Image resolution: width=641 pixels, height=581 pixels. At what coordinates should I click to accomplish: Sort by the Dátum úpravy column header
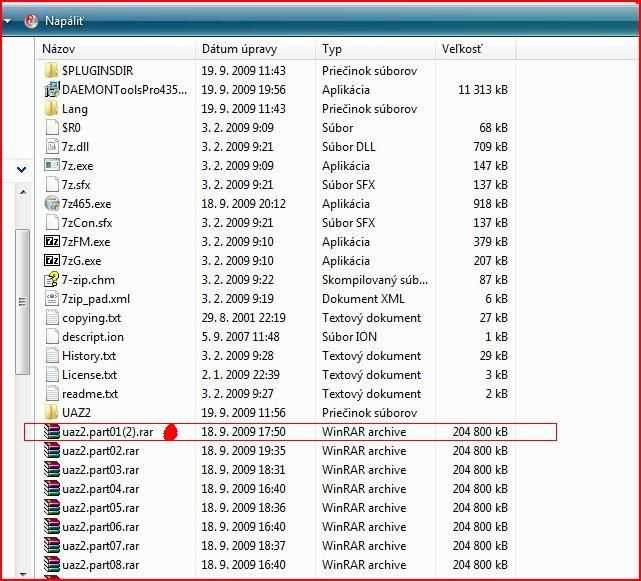[239, 49]
